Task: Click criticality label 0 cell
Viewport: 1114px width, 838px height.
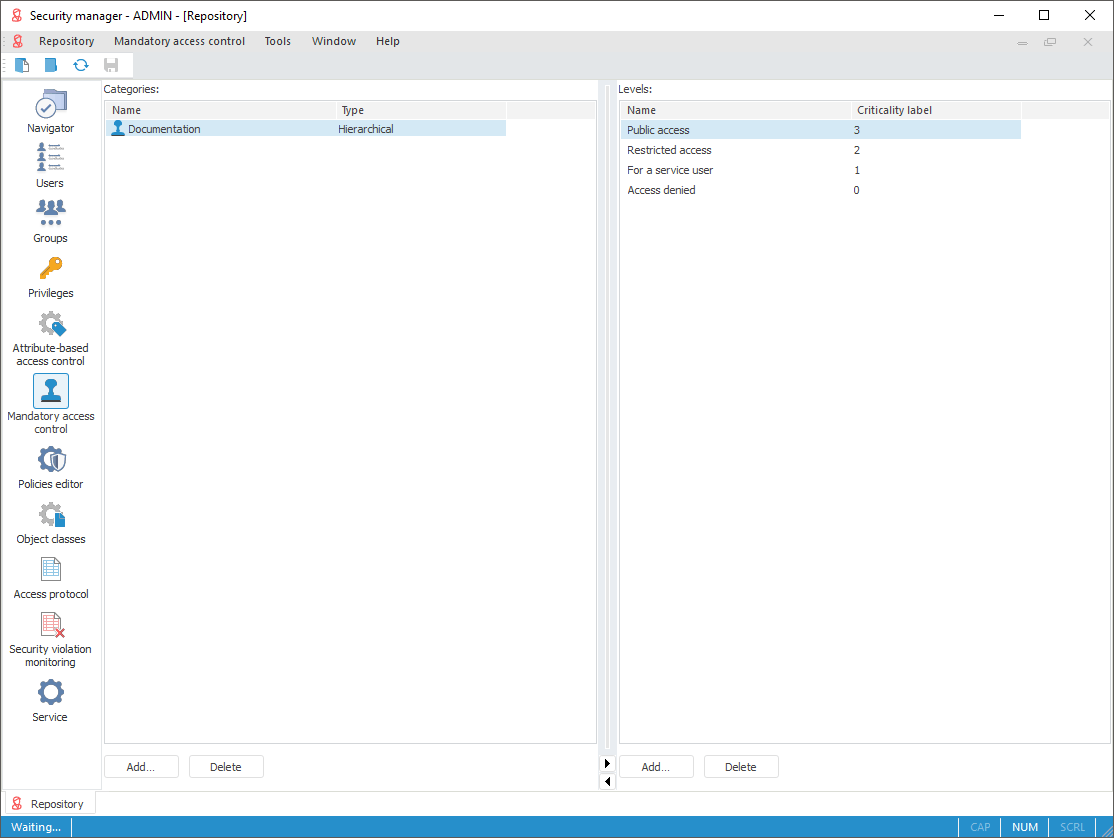Action: pyautogui.click(x=857, y=190)
